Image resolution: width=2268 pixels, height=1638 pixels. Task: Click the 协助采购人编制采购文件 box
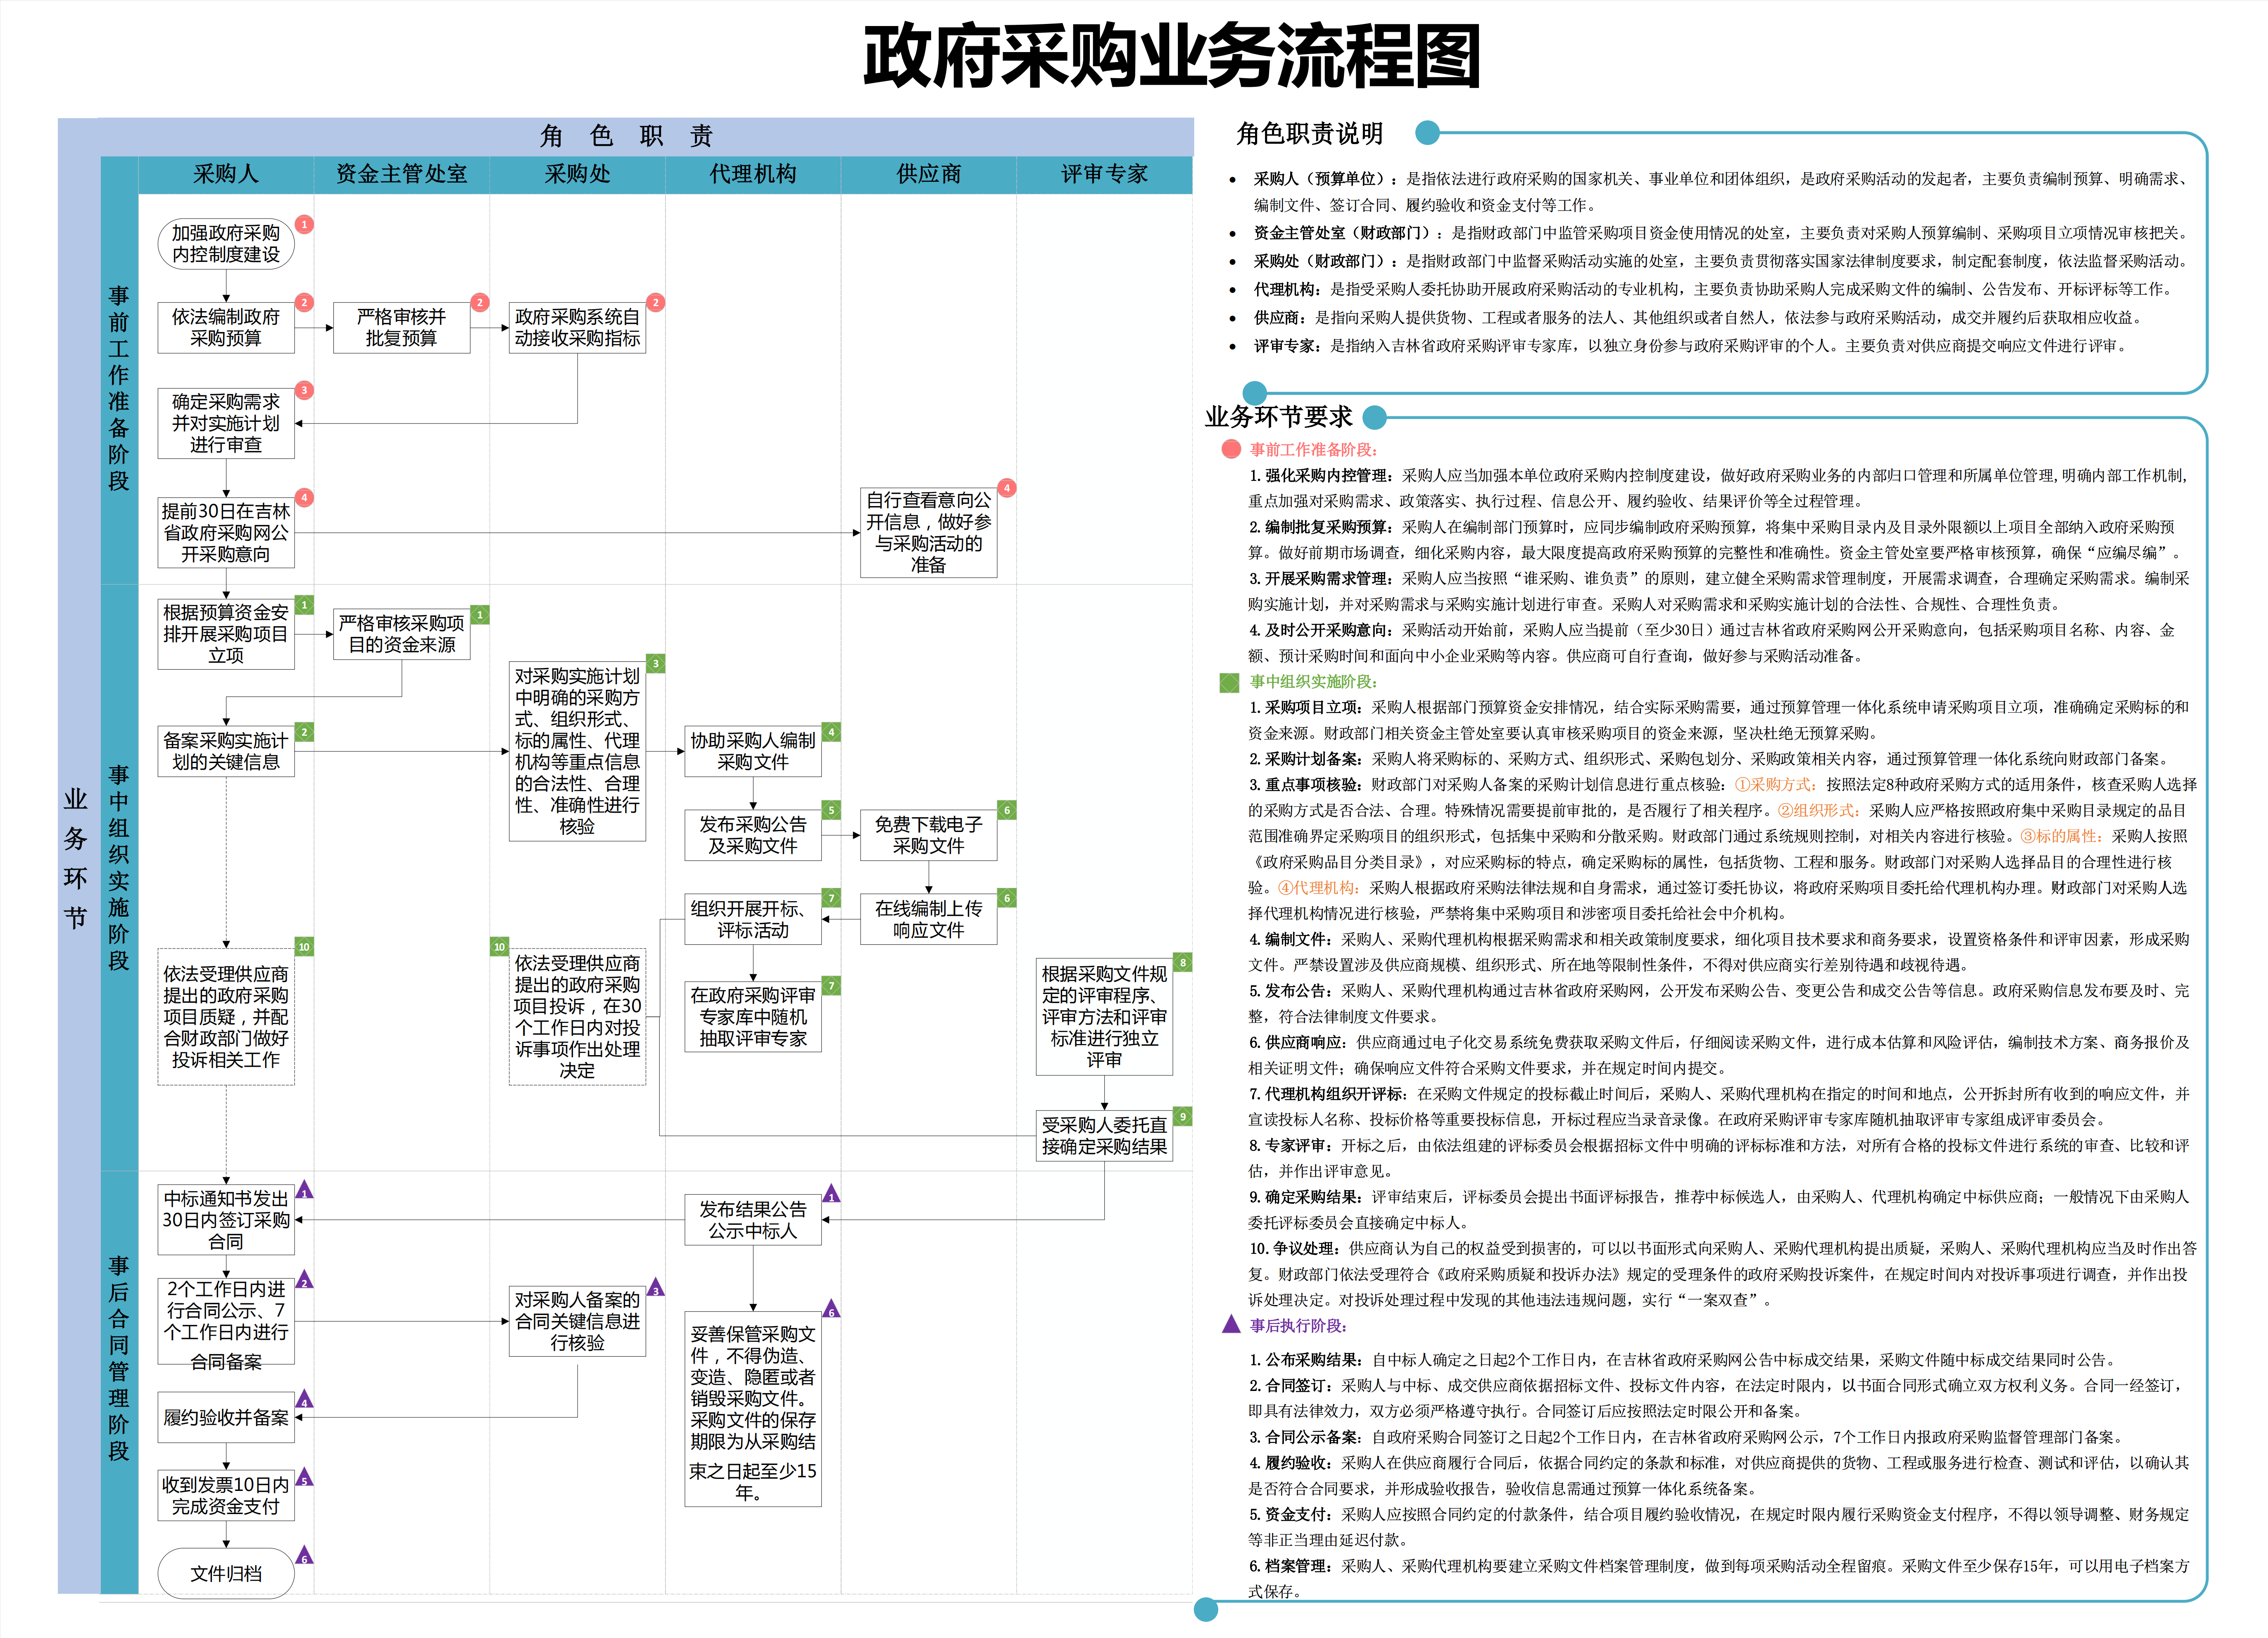[x=753, y=751]
